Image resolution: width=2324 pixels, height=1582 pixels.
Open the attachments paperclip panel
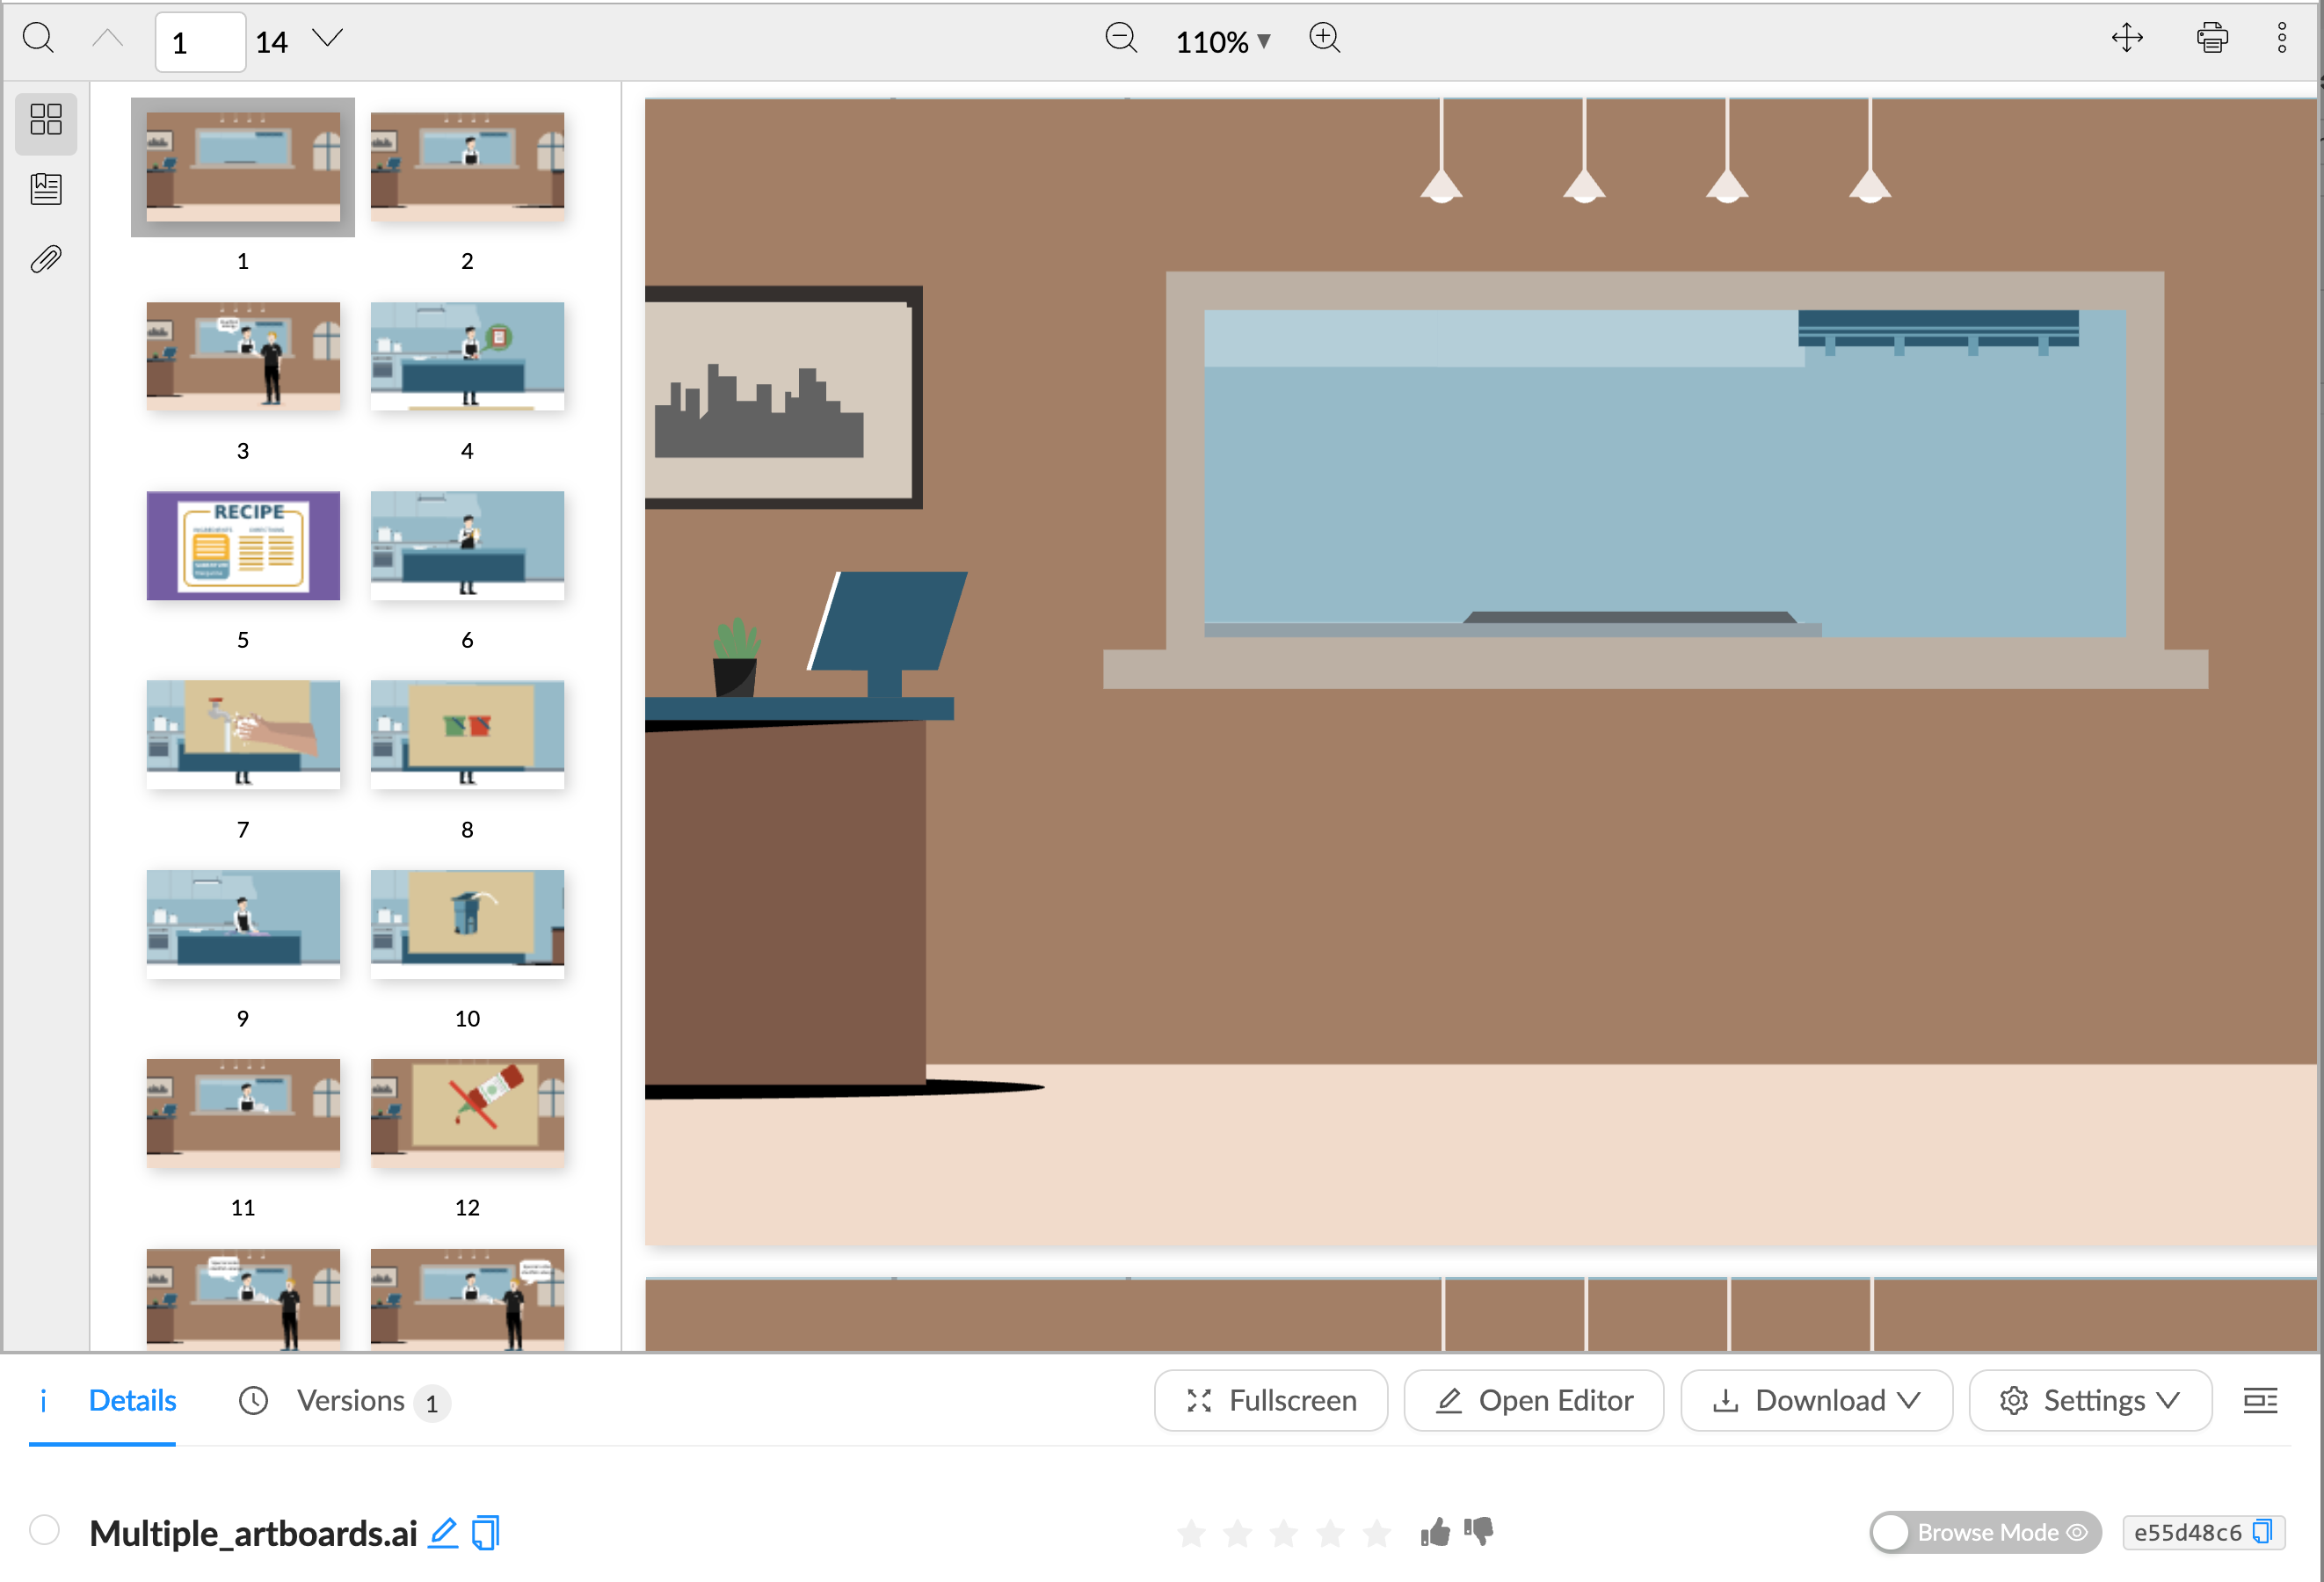point(46,259)
